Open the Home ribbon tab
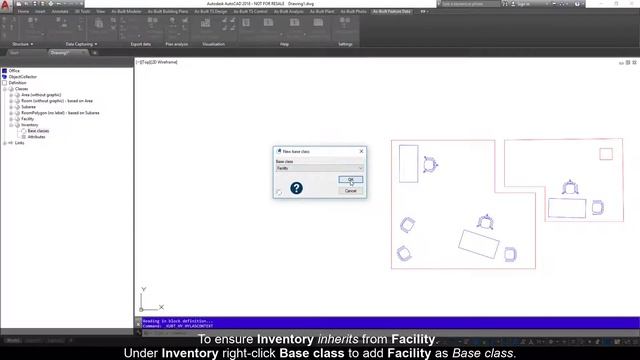Screen dimensions: 640x360 pos(23,11)
